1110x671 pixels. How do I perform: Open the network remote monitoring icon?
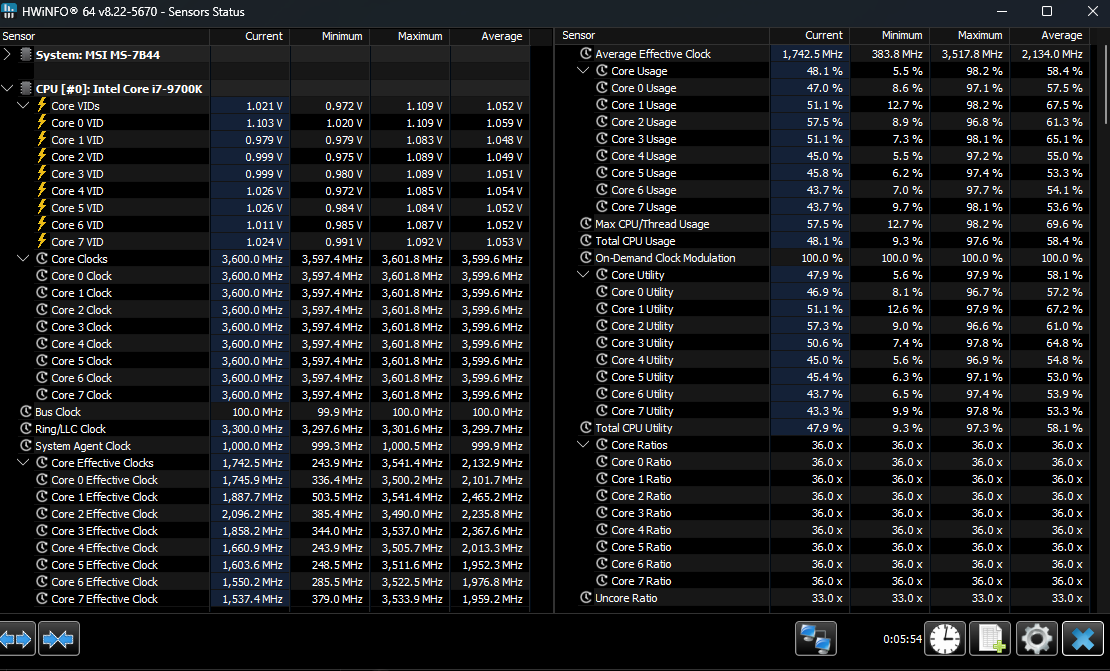[816, 639]
